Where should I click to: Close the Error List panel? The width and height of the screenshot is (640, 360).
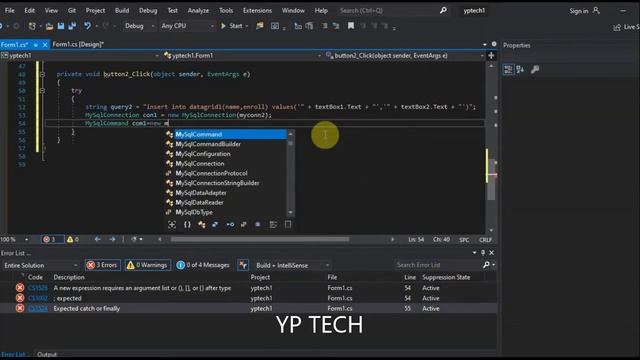pyautogui.click(x=491, y=253)
